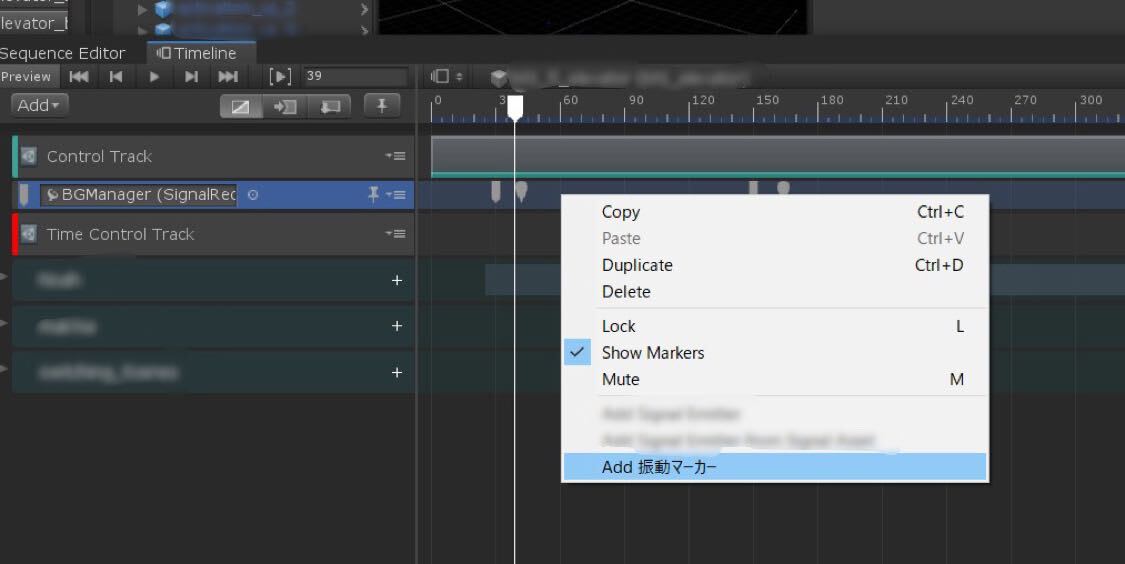Viewport: 1125px width, 564px height.
Task: Jump to the end of the timeline
Action: pos(228,77)
